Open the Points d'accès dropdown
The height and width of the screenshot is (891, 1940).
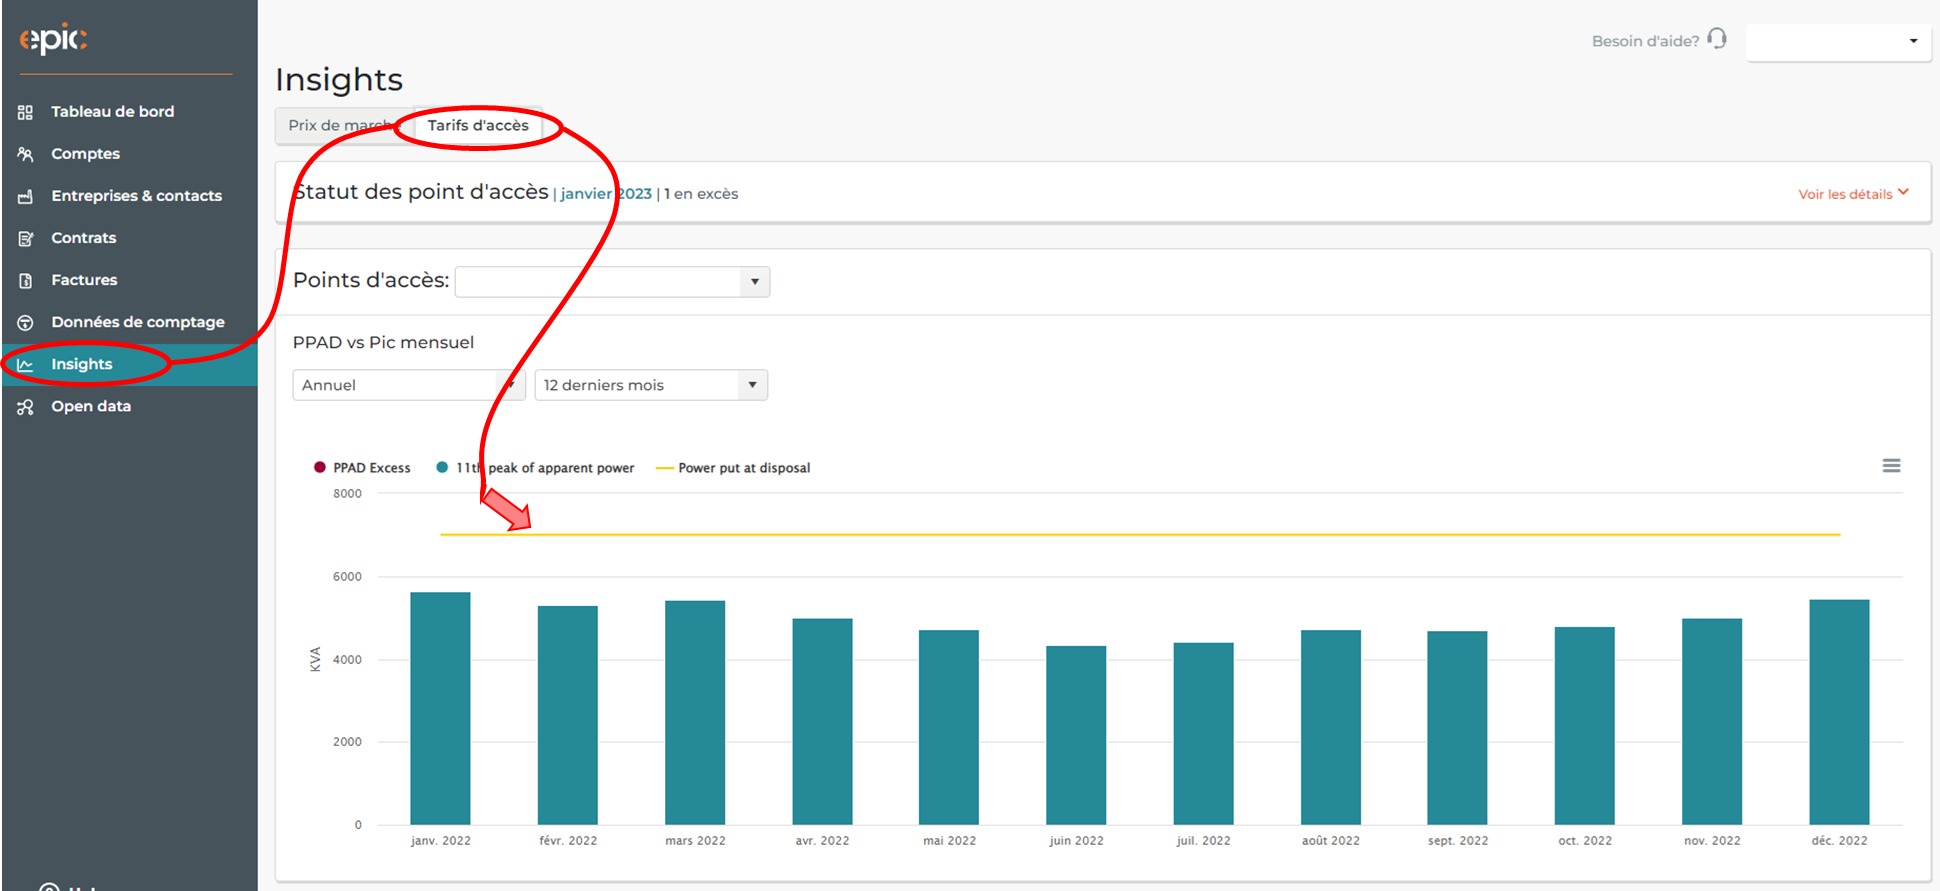pos(612,282)
